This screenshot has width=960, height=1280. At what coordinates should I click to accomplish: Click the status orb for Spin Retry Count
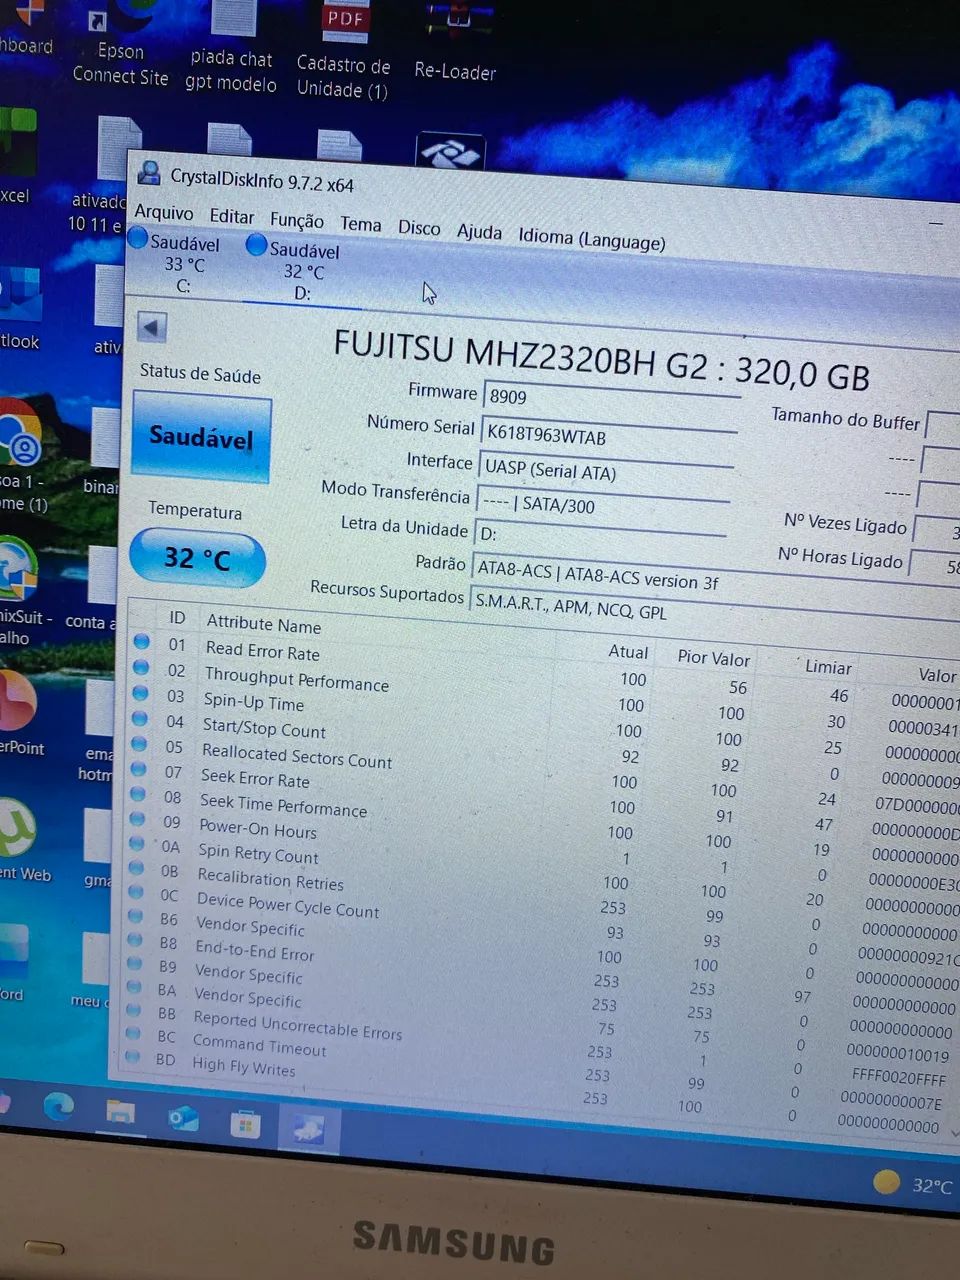click(x=137, y=843)
